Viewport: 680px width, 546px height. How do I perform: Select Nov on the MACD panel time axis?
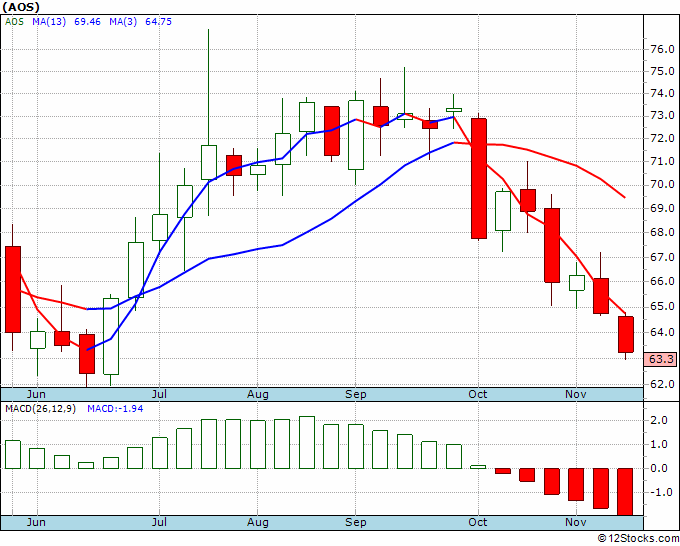[x=576, y=522]
